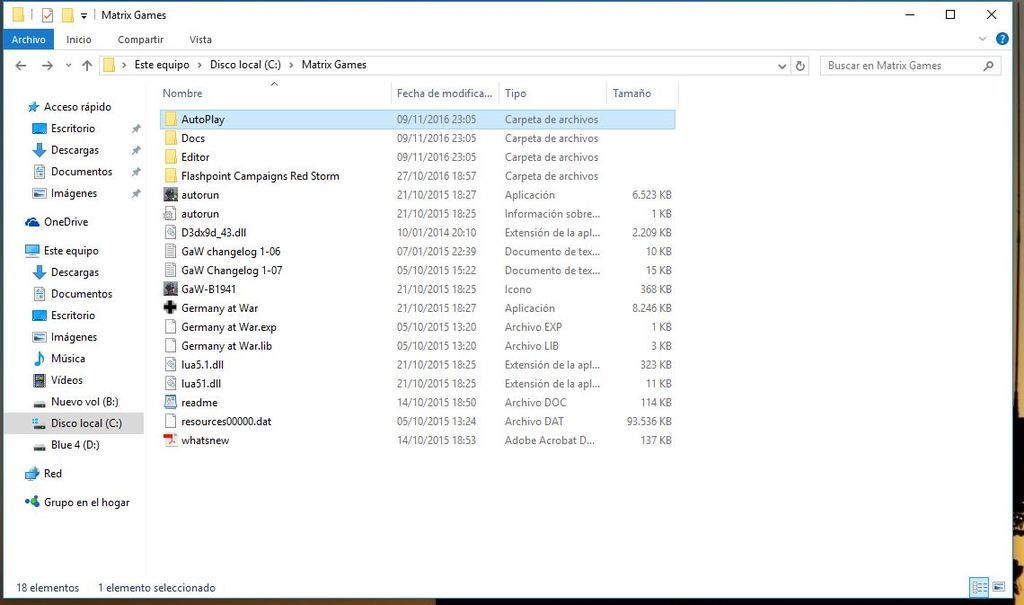The width and height of the screenshot is (1024, 605).
Task: Click the GaW-B1941 icon file
Action: [170, 289]
